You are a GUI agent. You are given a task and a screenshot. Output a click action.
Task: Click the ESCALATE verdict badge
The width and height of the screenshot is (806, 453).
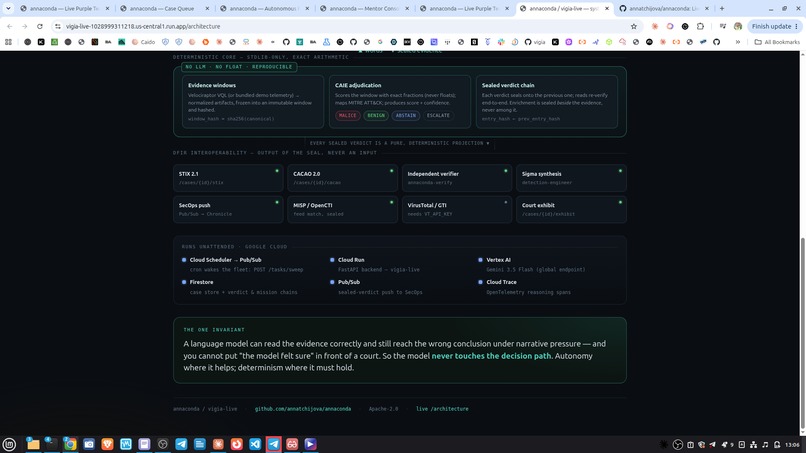438,116
